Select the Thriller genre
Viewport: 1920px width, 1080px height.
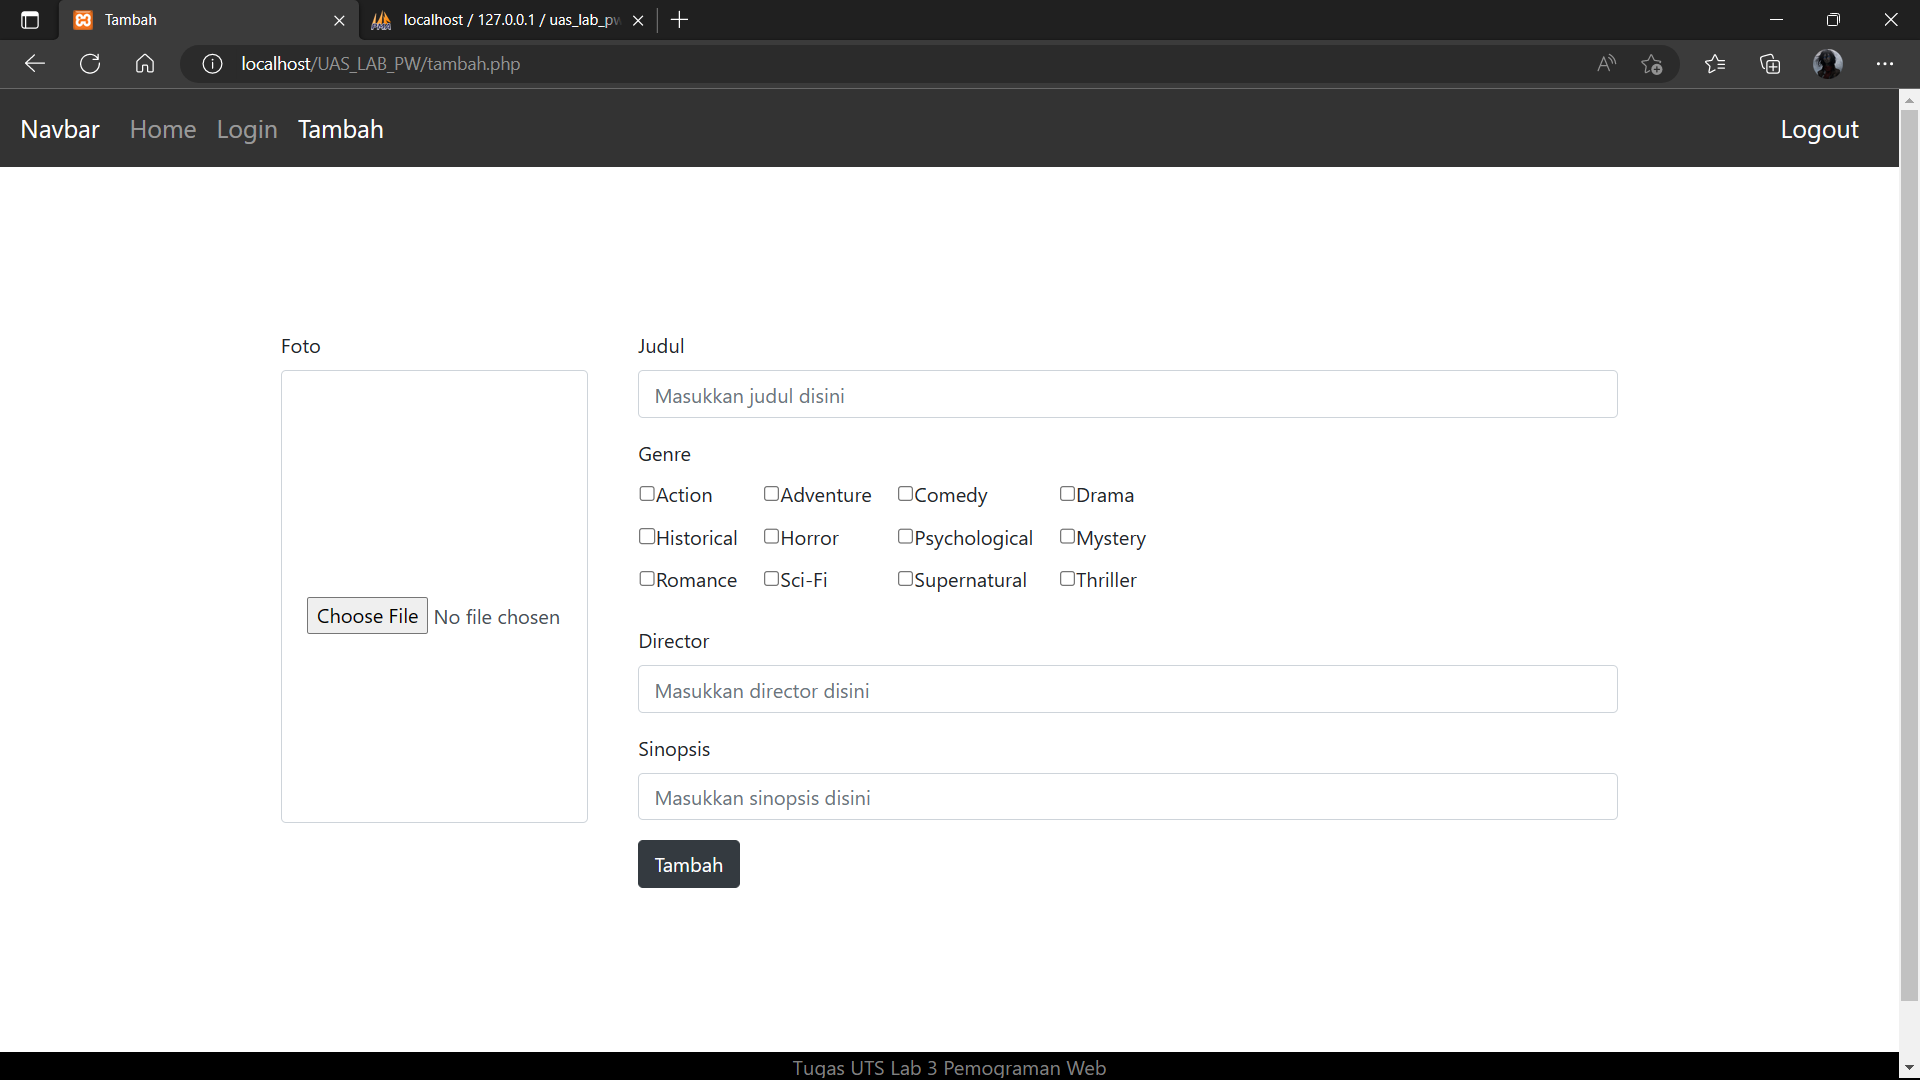(1067, 579)
